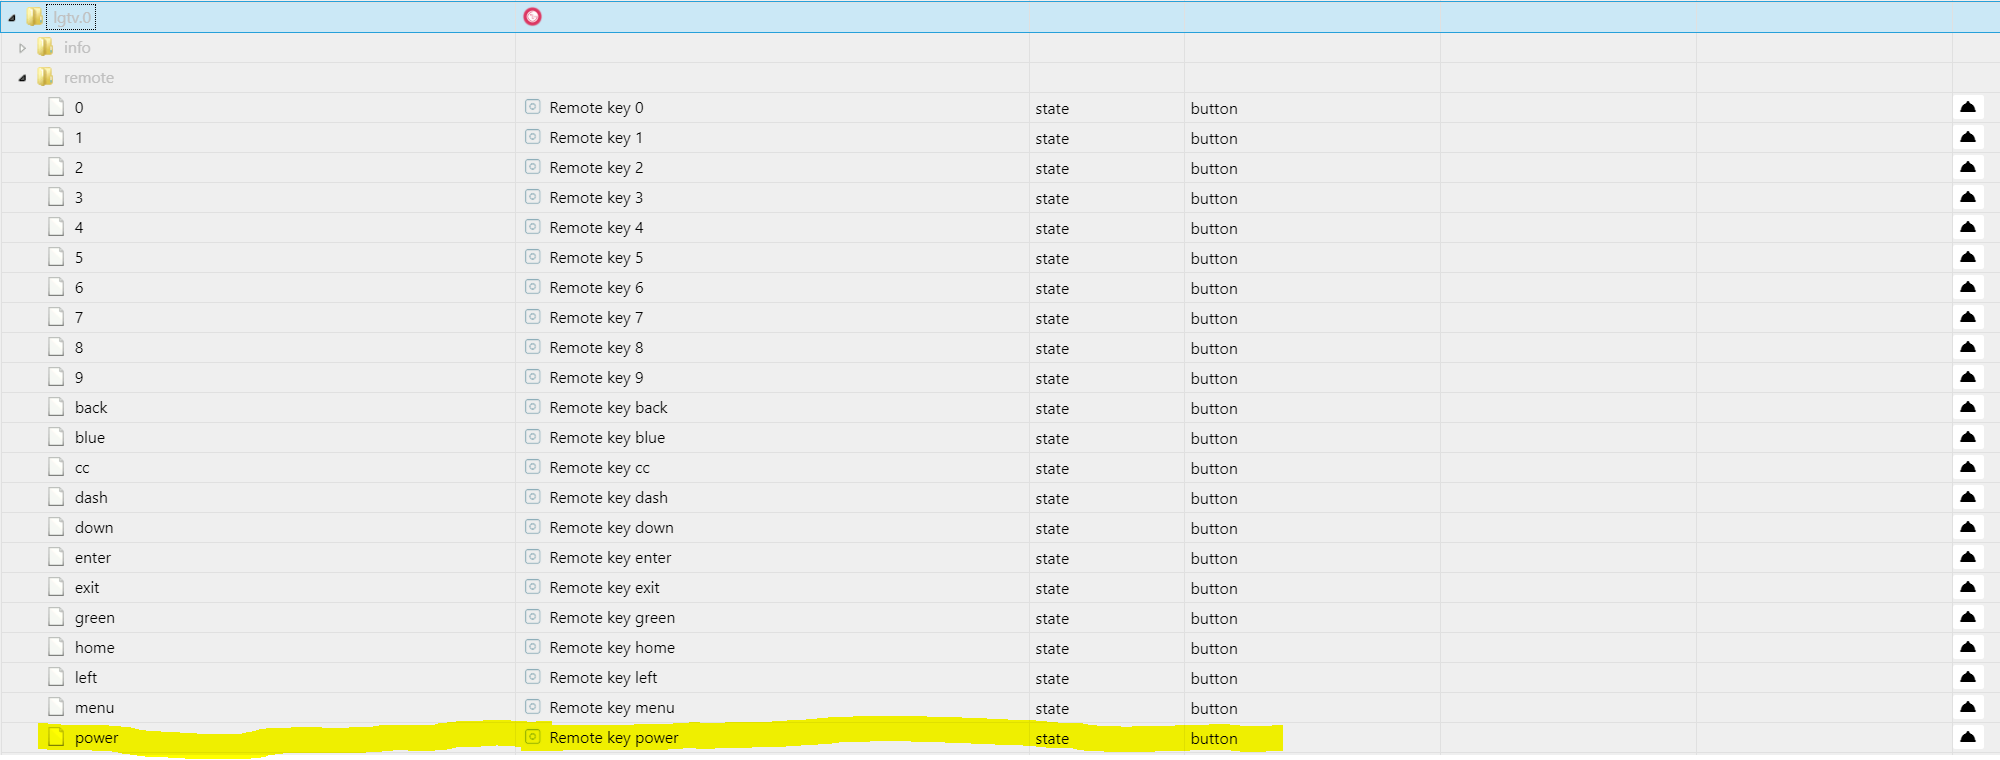Trigger the button for Remote key 3
Image resolution: width=2000 pixels, height=760 pixels.
(1968, 197)
